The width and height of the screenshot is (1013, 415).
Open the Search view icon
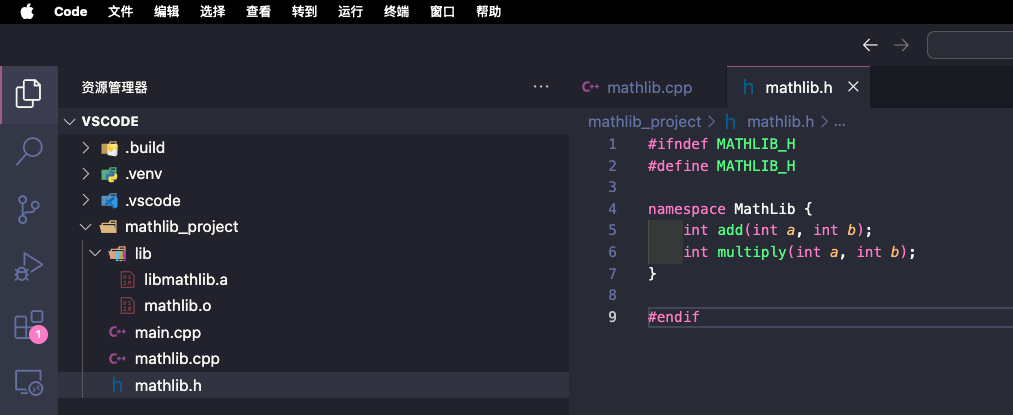click(28, 152)
